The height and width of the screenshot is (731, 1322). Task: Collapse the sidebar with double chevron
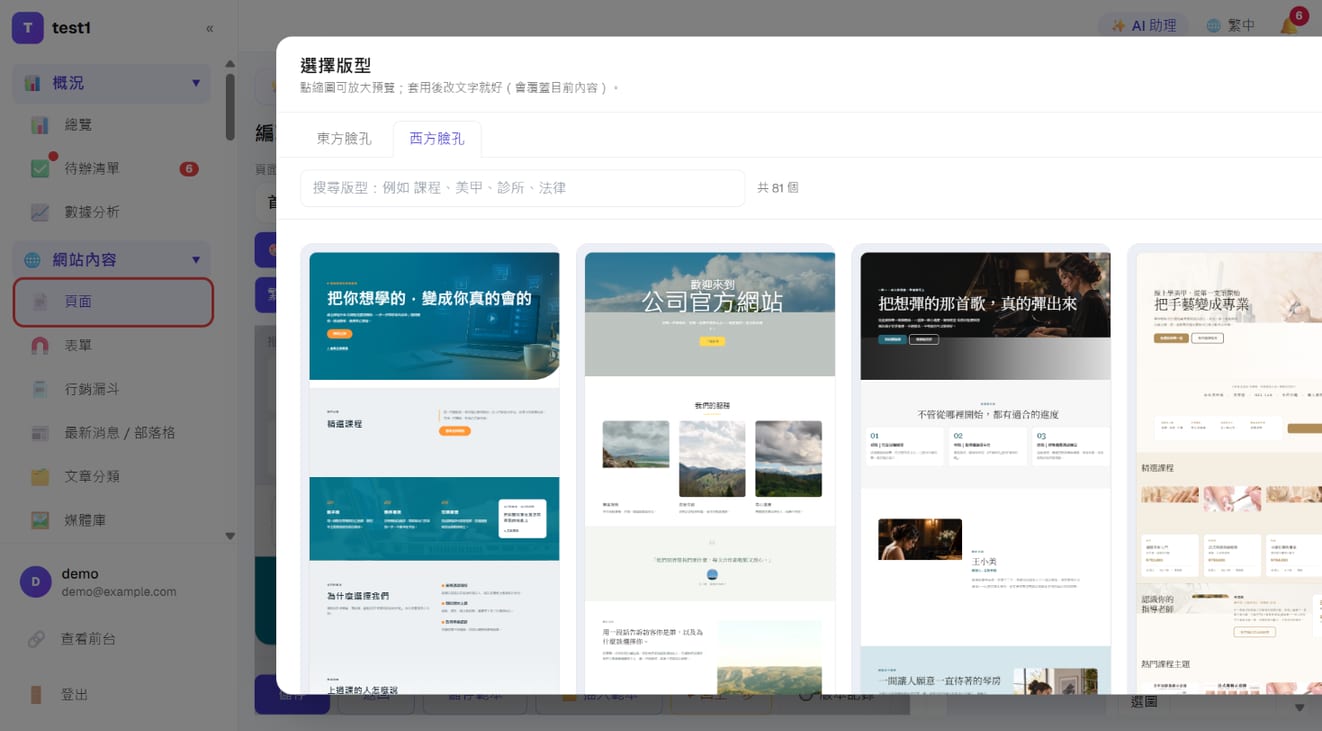pyautogui.click(x=209, y=28)
